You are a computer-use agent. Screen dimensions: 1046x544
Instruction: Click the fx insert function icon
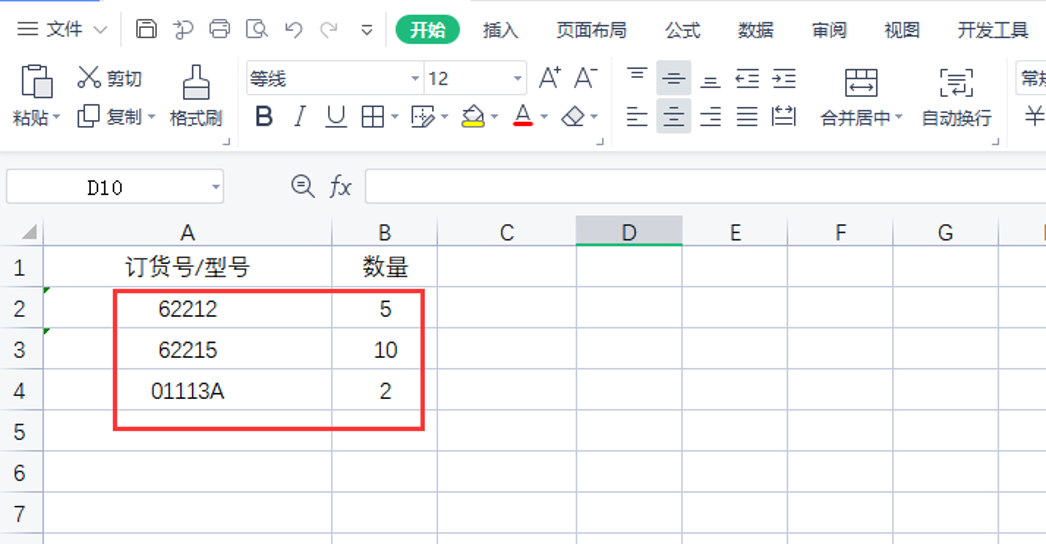tap(341, 186)
